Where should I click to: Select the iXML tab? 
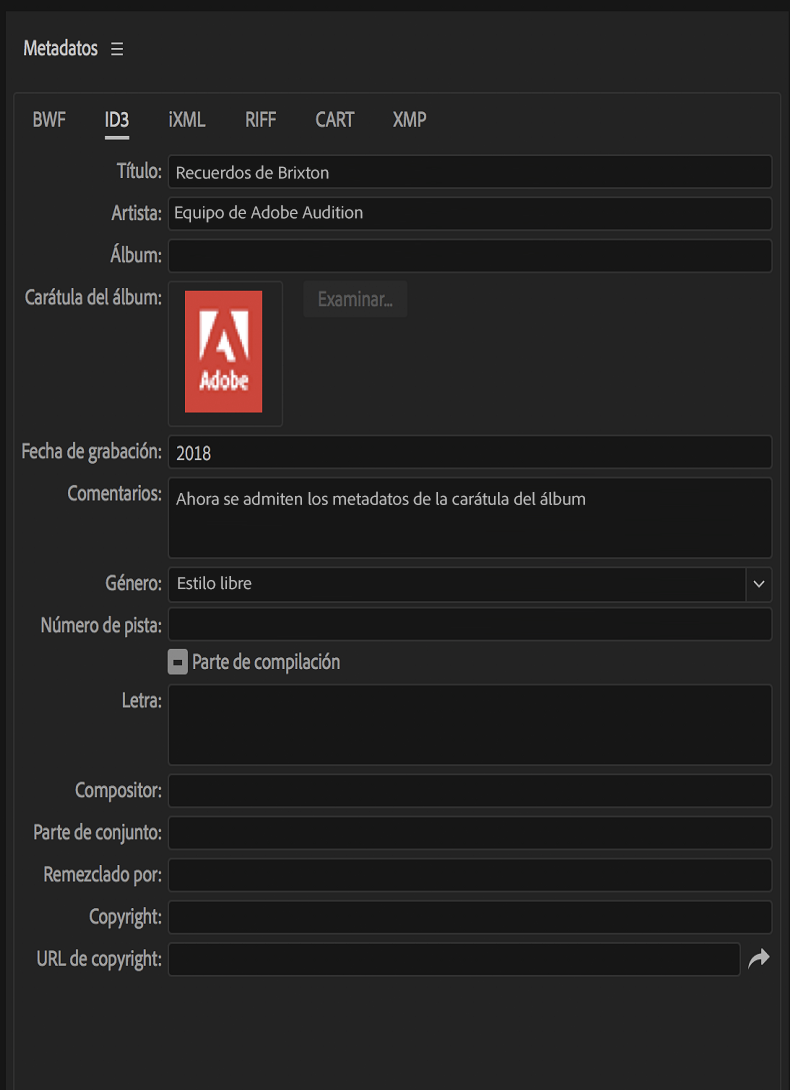click(184, 119)
